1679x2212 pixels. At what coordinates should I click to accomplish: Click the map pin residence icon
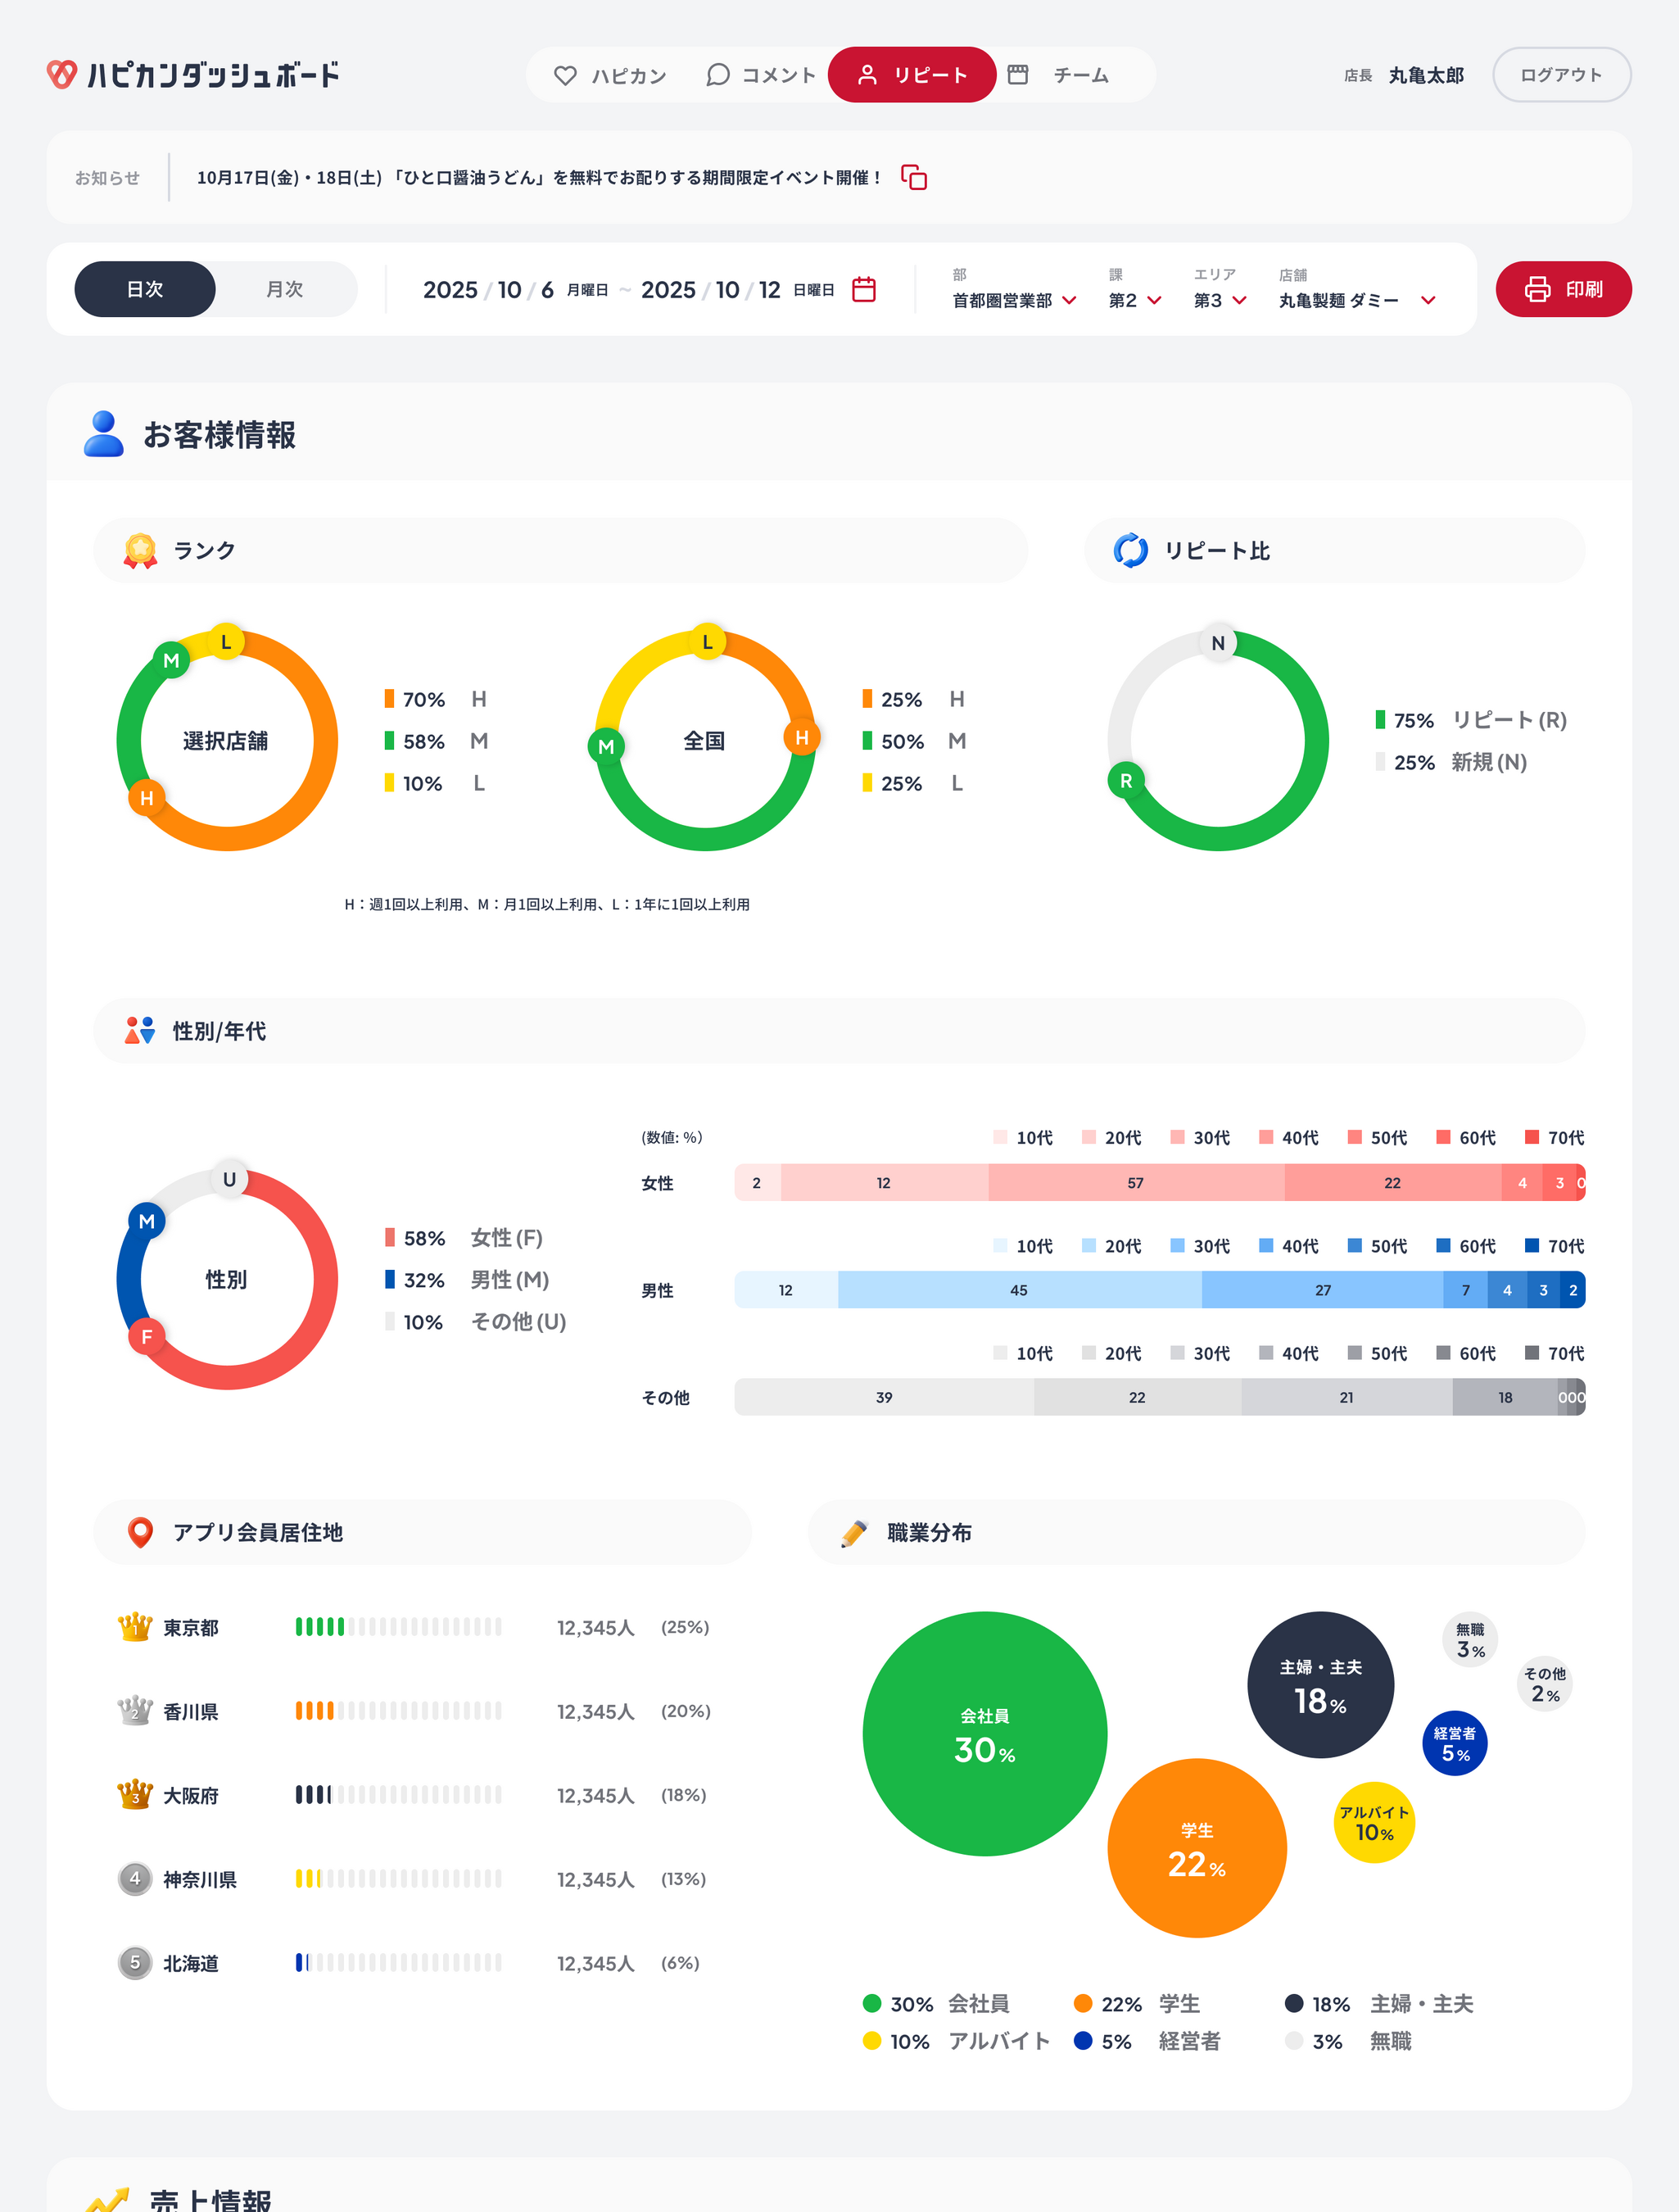tap(141, 1532)
